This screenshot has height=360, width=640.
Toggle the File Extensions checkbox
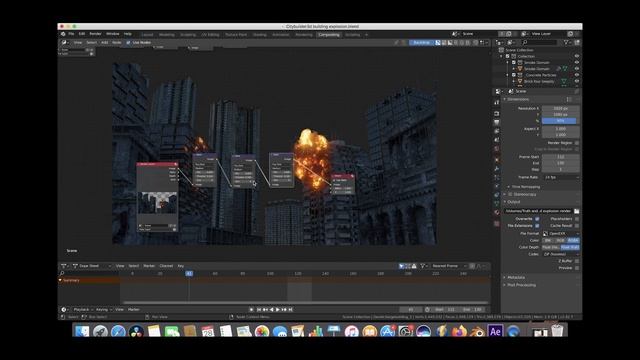point(537,226)
